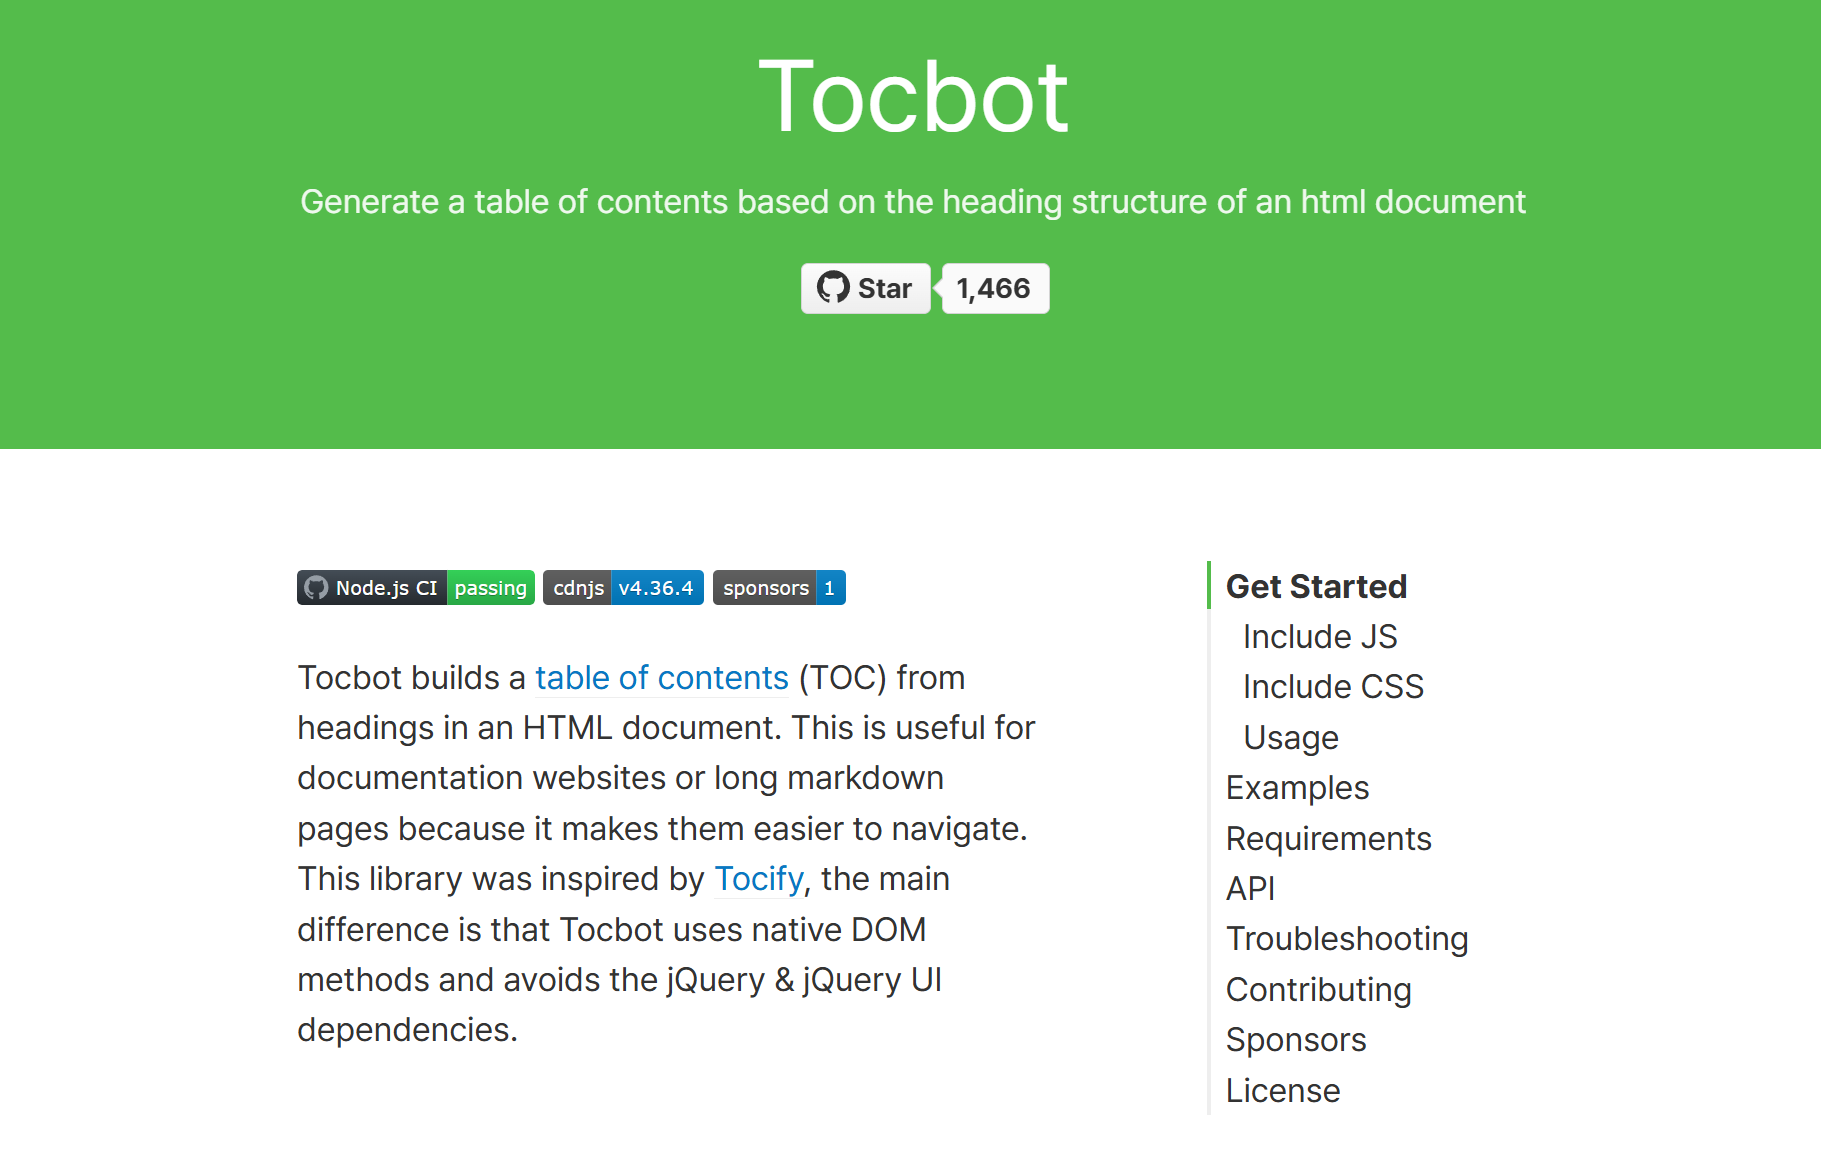1821x1169 pixels.
Task: Jump to the Examples section
Action: 1297,788
